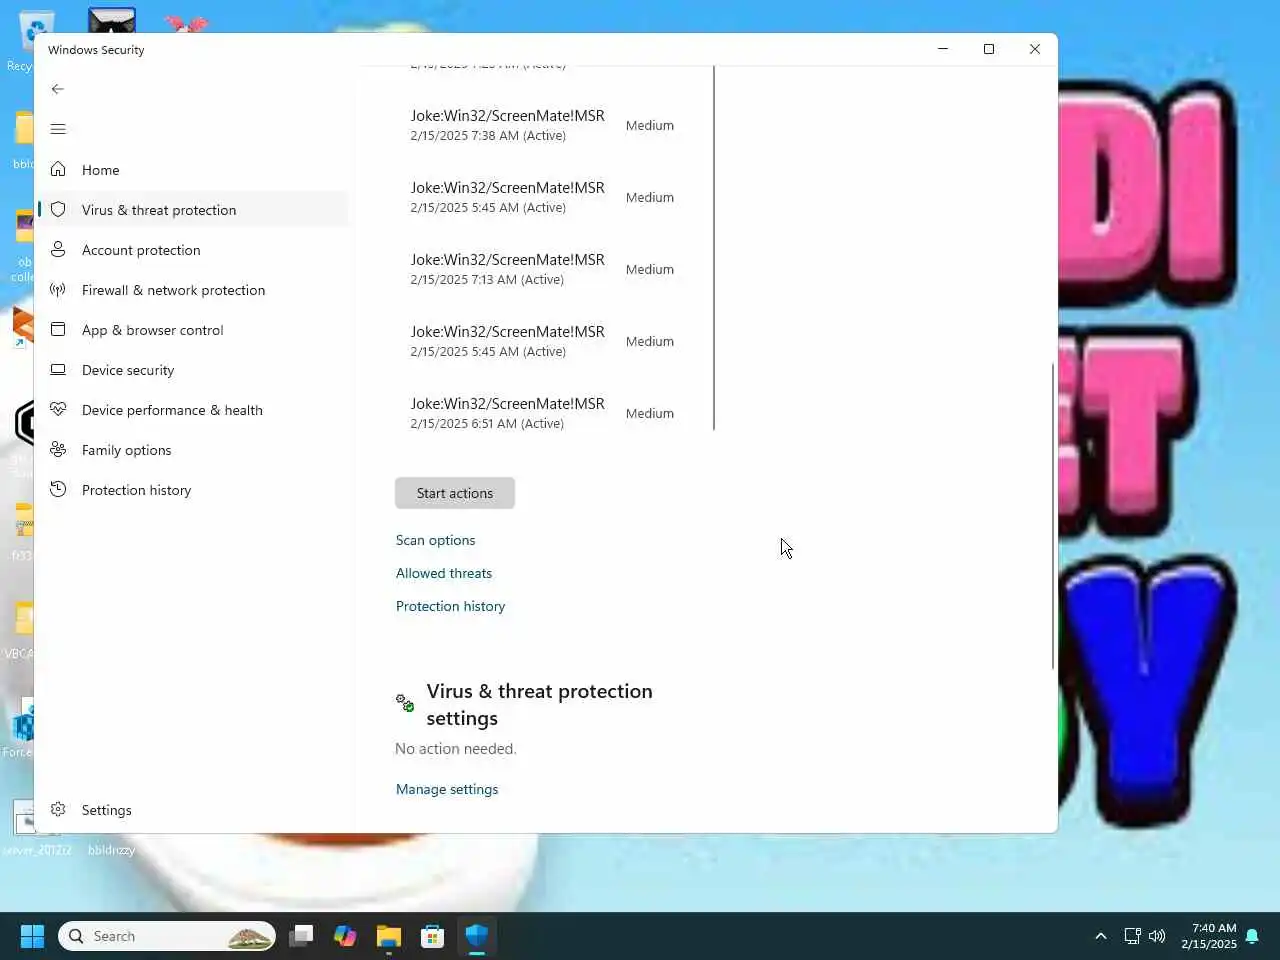The width and height of the screenshot is (1280, 960).
Task: Open File Explorer from the taskbar
Action: tap(389, 936)
